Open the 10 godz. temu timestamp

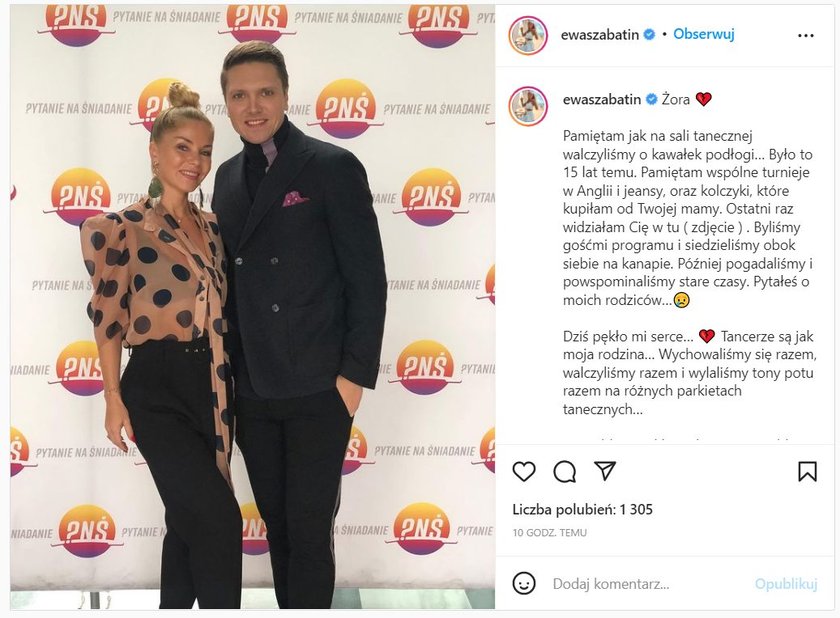point(550,533)
